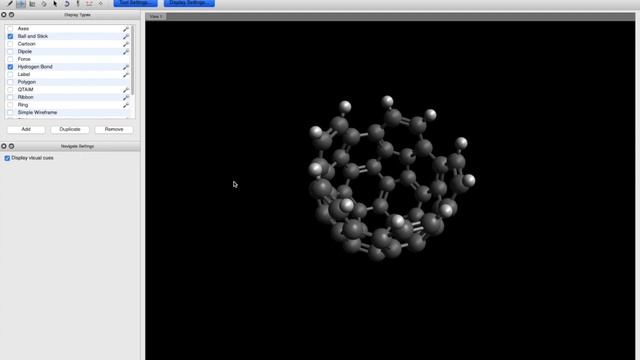The image size is (640, 360).
Task: Open the Display Settings button
Action: 189,3
